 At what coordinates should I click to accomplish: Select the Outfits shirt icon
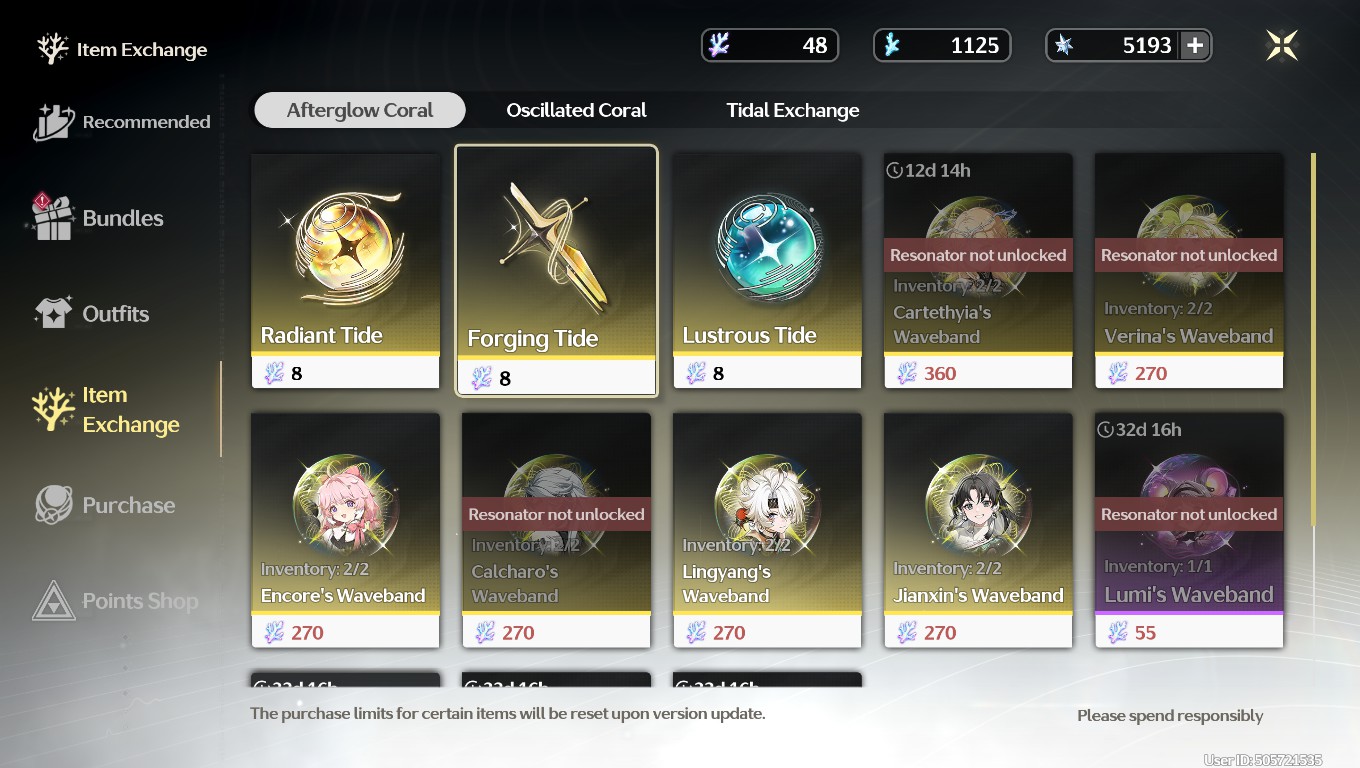54,313
